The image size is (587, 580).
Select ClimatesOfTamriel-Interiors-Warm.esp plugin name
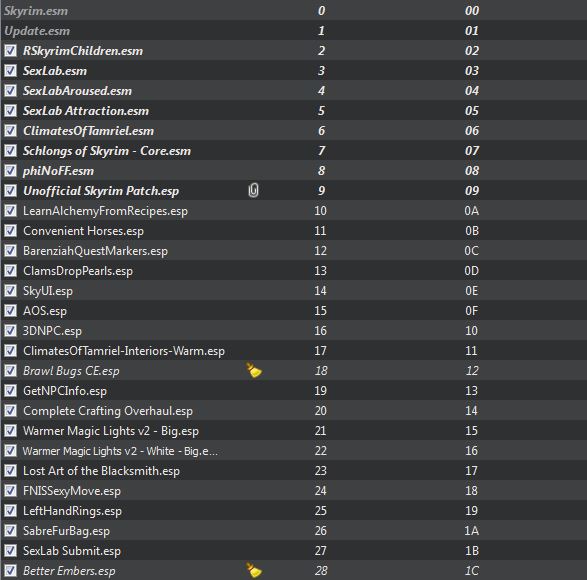124,351
